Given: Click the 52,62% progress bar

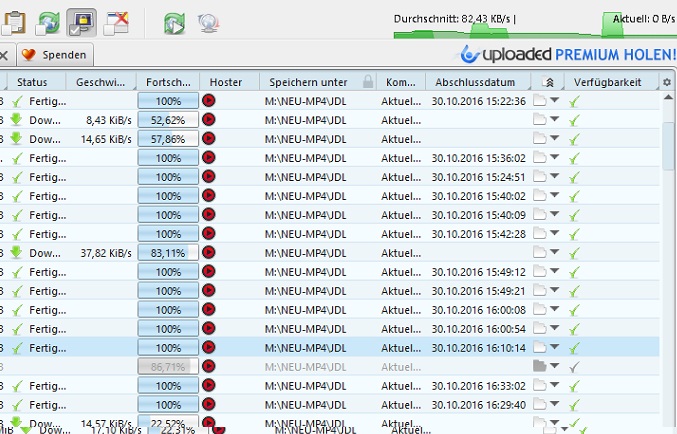Looking at the screenshot, I should click(x=167, y=120).
